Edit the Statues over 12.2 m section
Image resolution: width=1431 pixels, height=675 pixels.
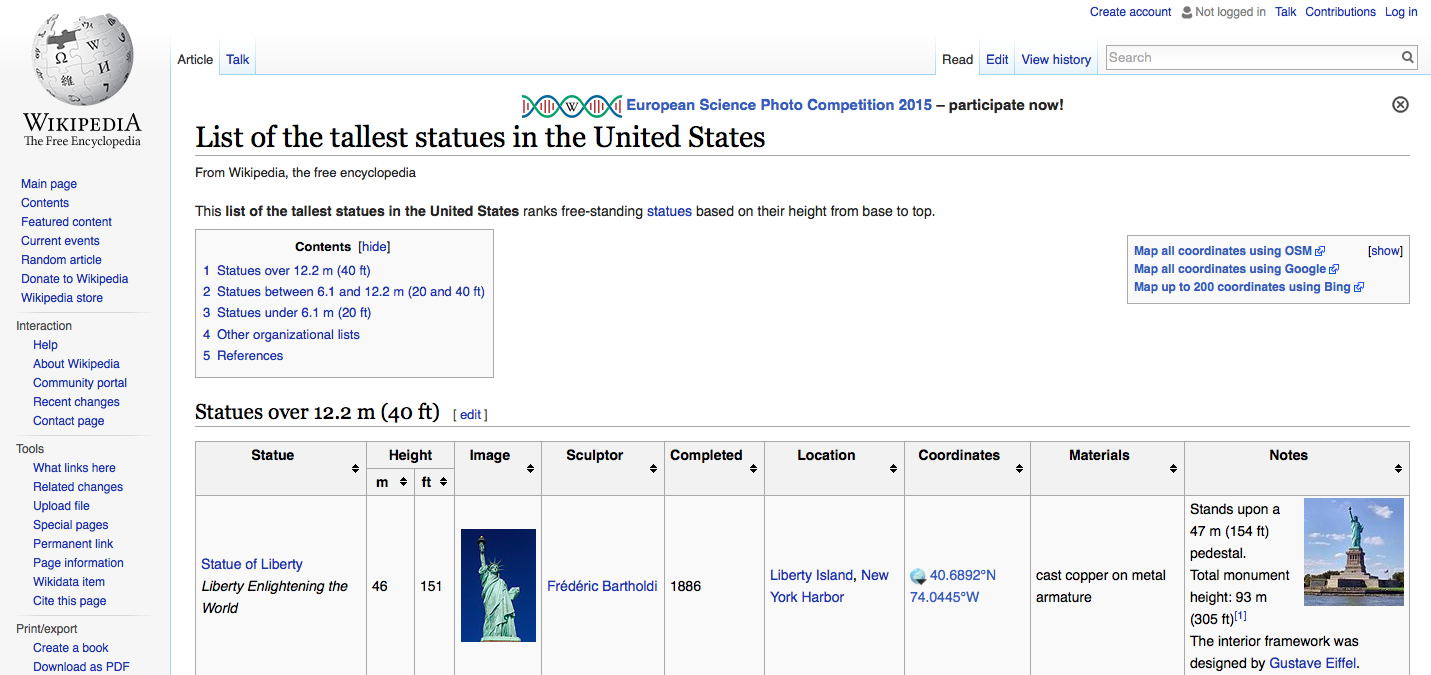click(x=470, y=415)
